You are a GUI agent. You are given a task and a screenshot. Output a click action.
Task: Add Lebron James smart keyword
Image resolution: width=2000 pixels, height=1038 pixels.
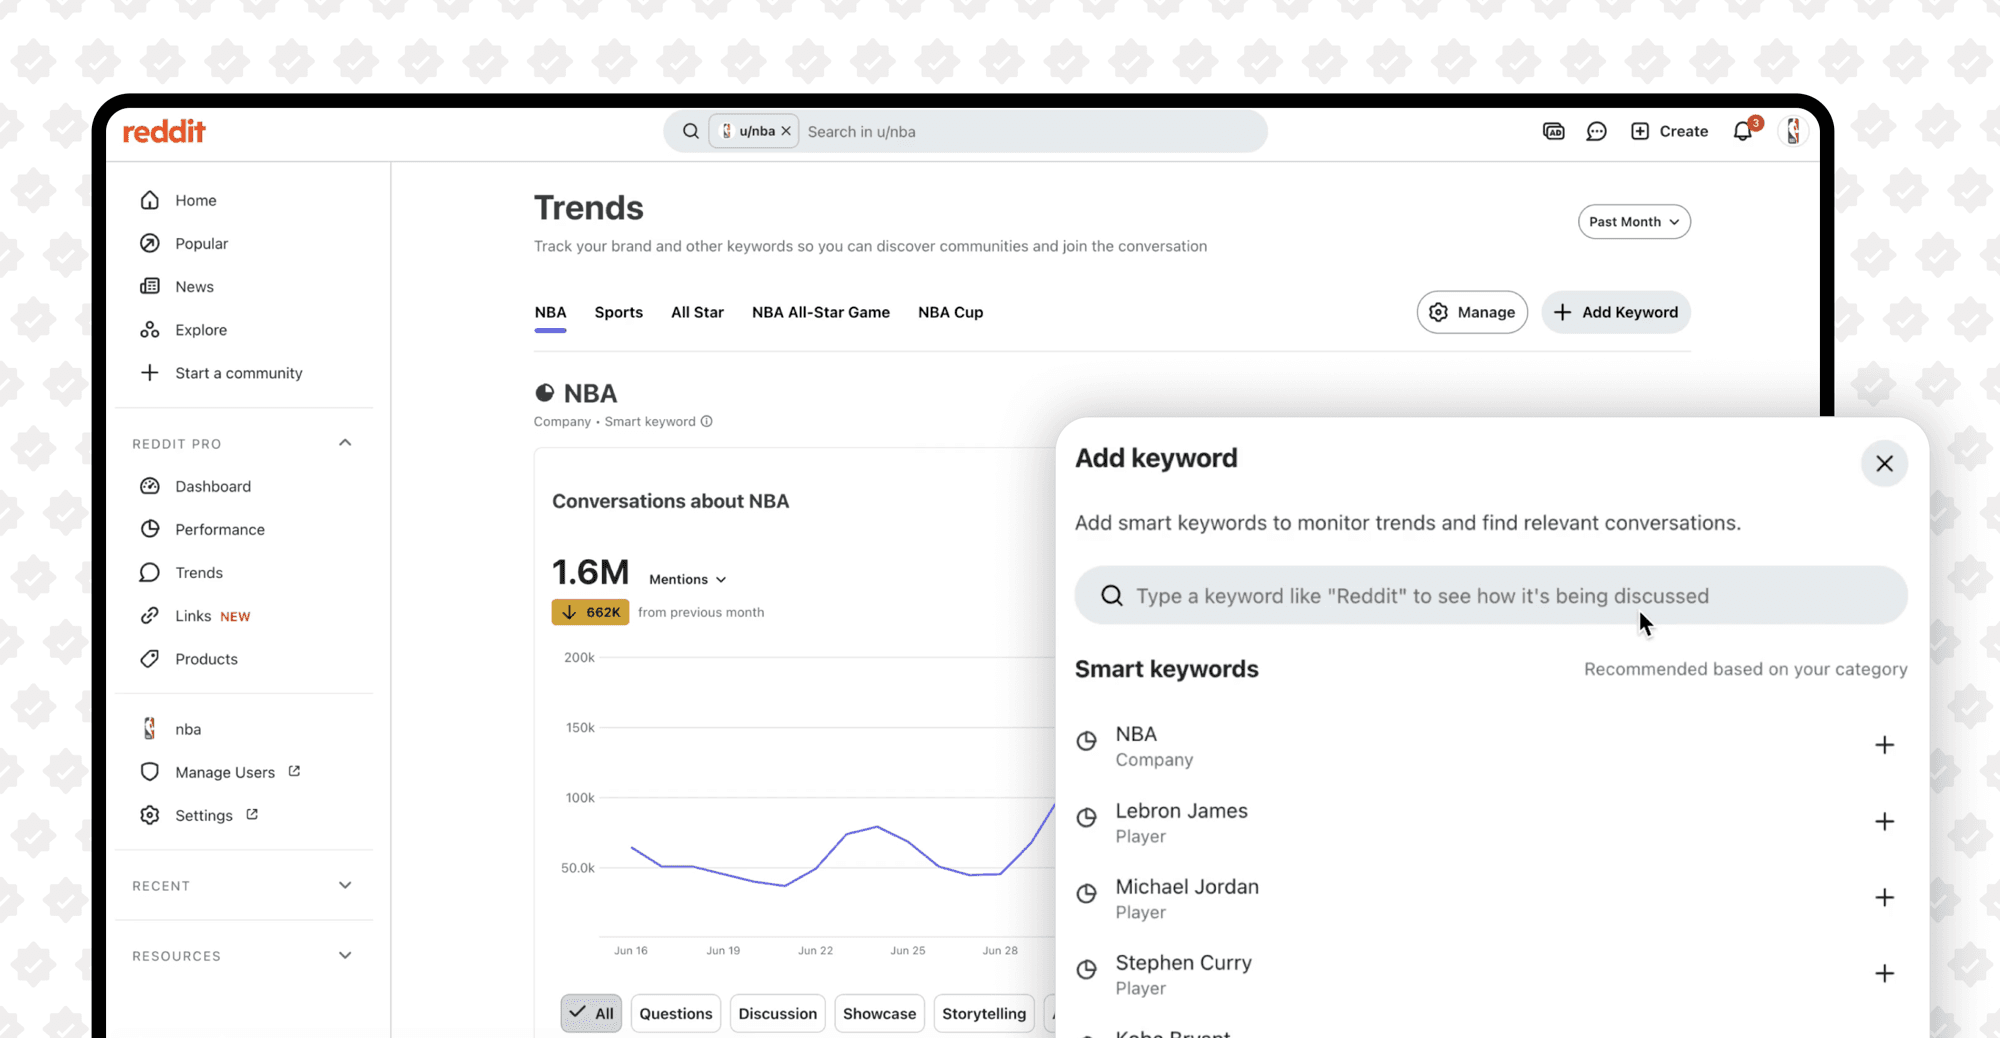[x=1884, y=821]
